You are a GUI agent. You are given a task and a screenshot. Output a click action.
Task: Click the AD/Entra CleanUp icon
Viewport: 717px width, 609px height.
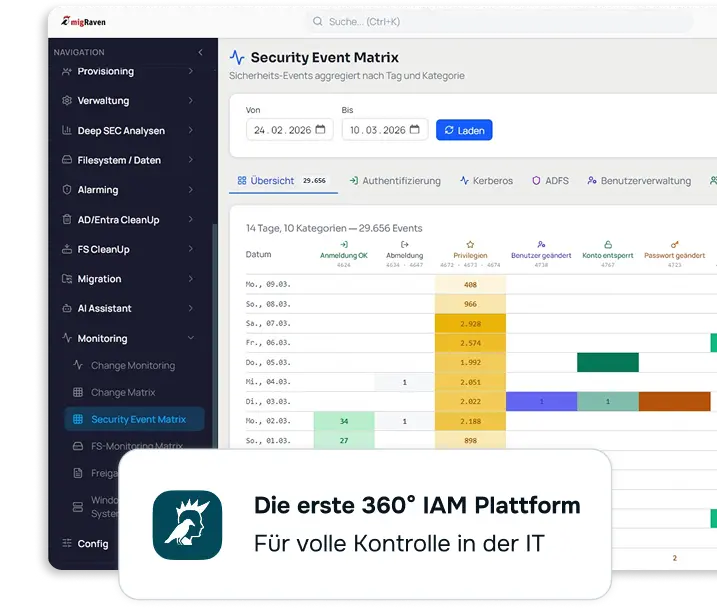[x=67, y=220]
